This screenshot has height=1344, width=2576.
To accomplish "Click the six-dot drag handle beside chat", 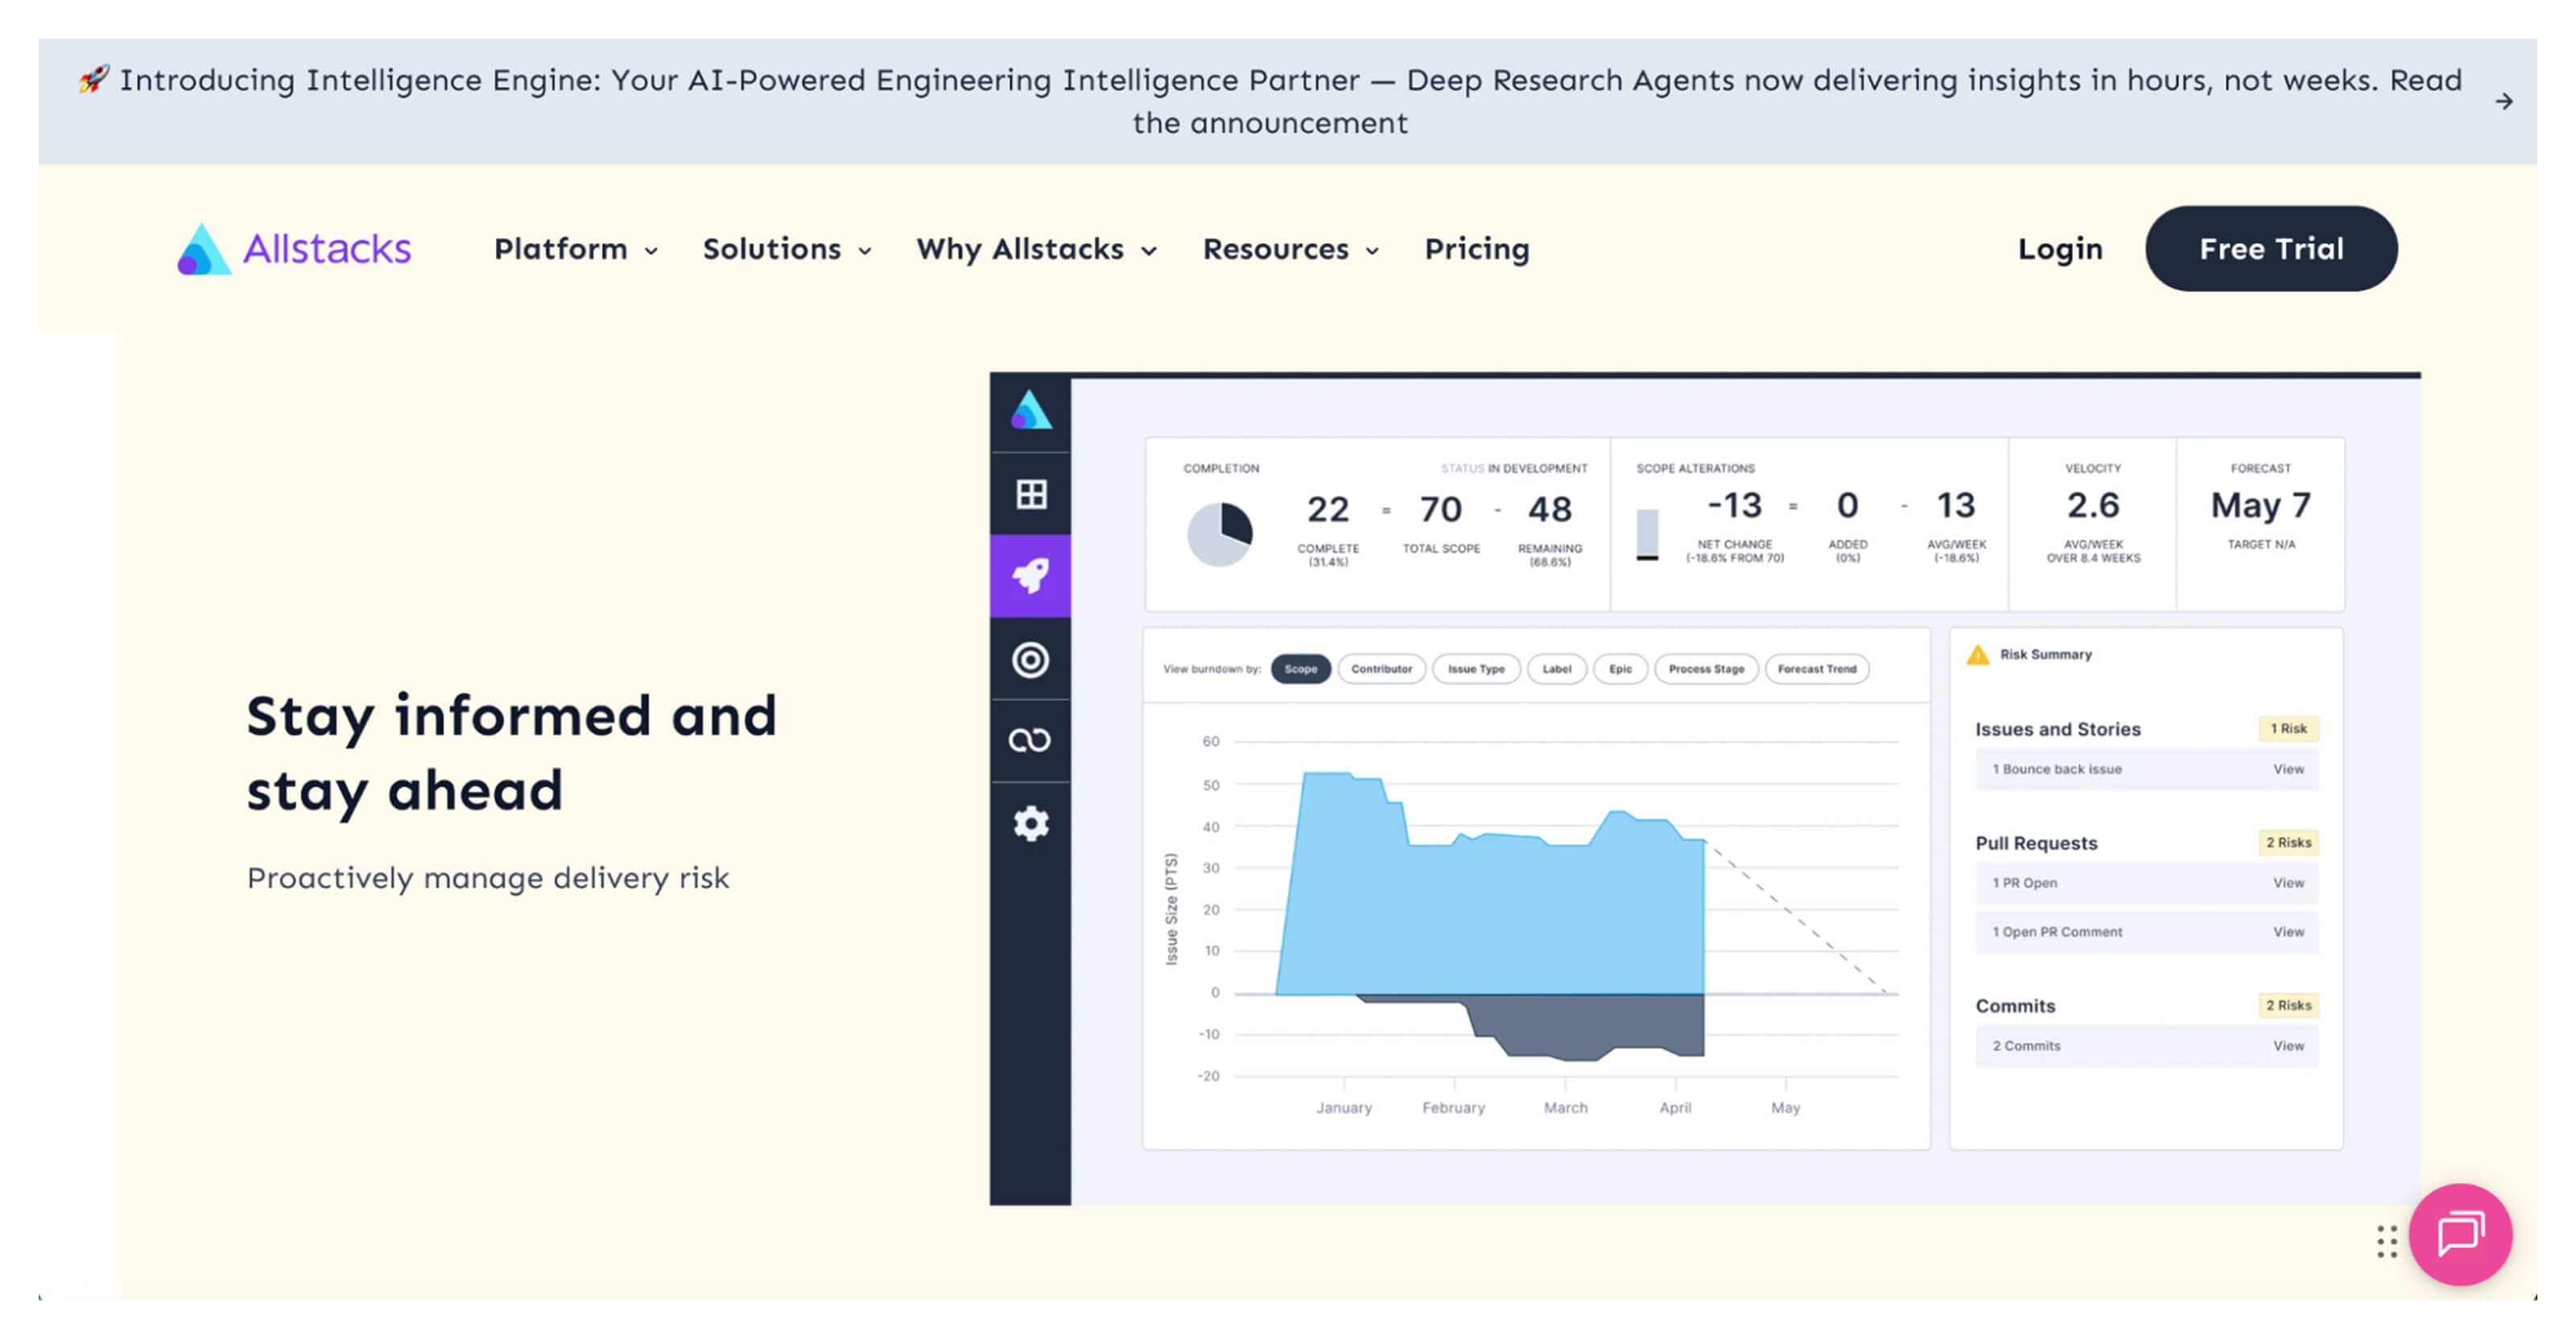I will 2387,1241.
